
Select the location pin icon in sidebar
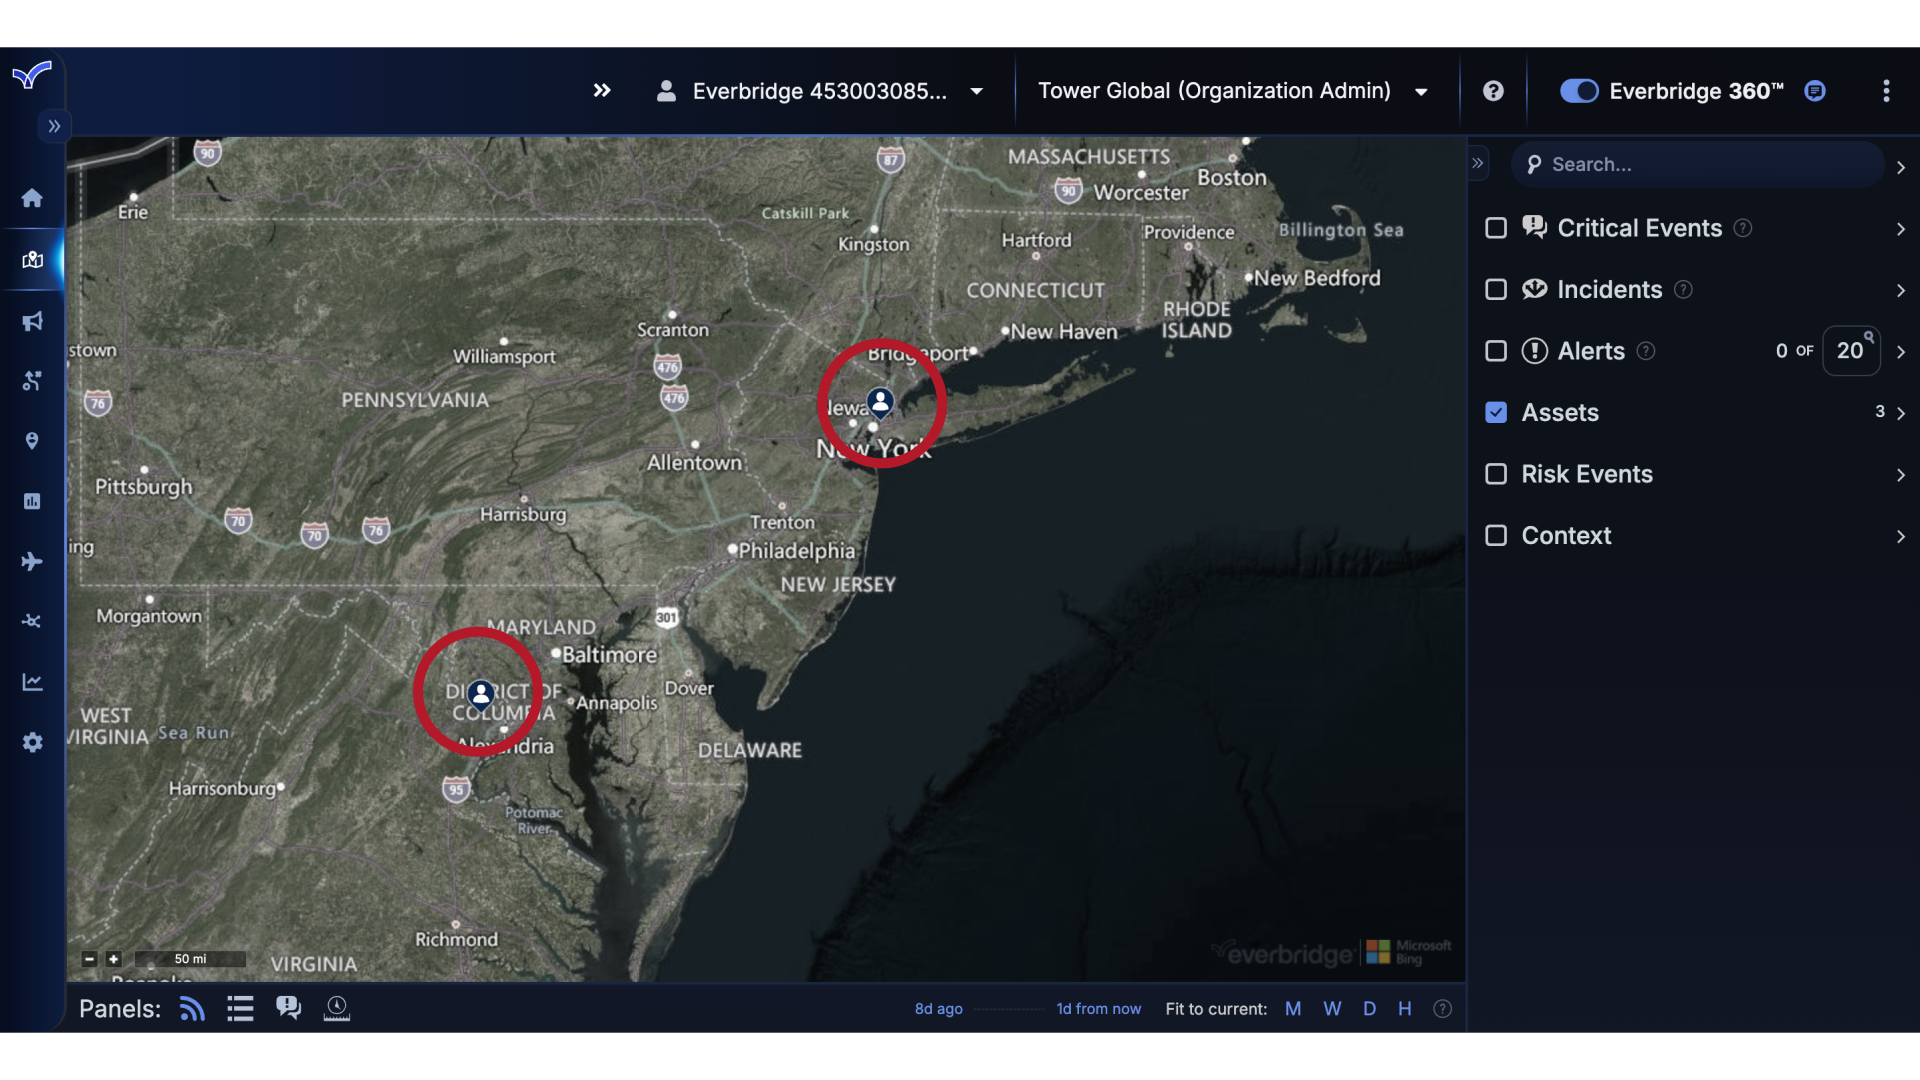click(x=32, y=441)
